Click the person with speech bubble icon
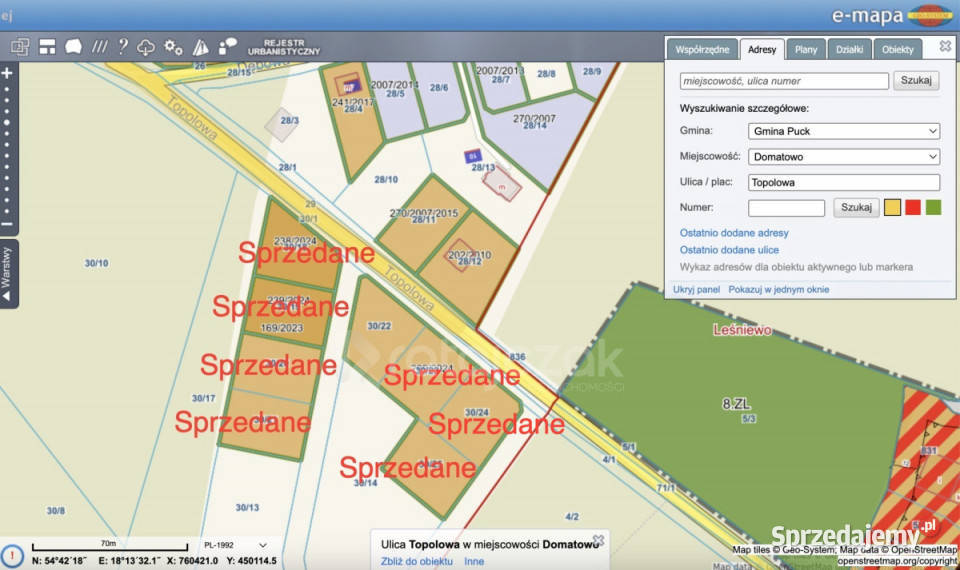 [x=228, y=47]
